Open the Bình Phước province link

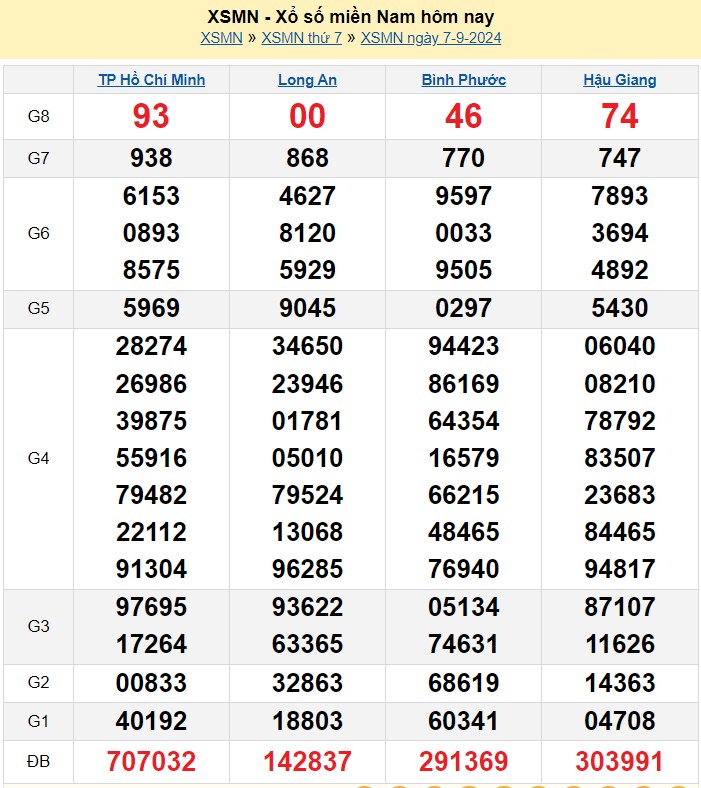463,80
